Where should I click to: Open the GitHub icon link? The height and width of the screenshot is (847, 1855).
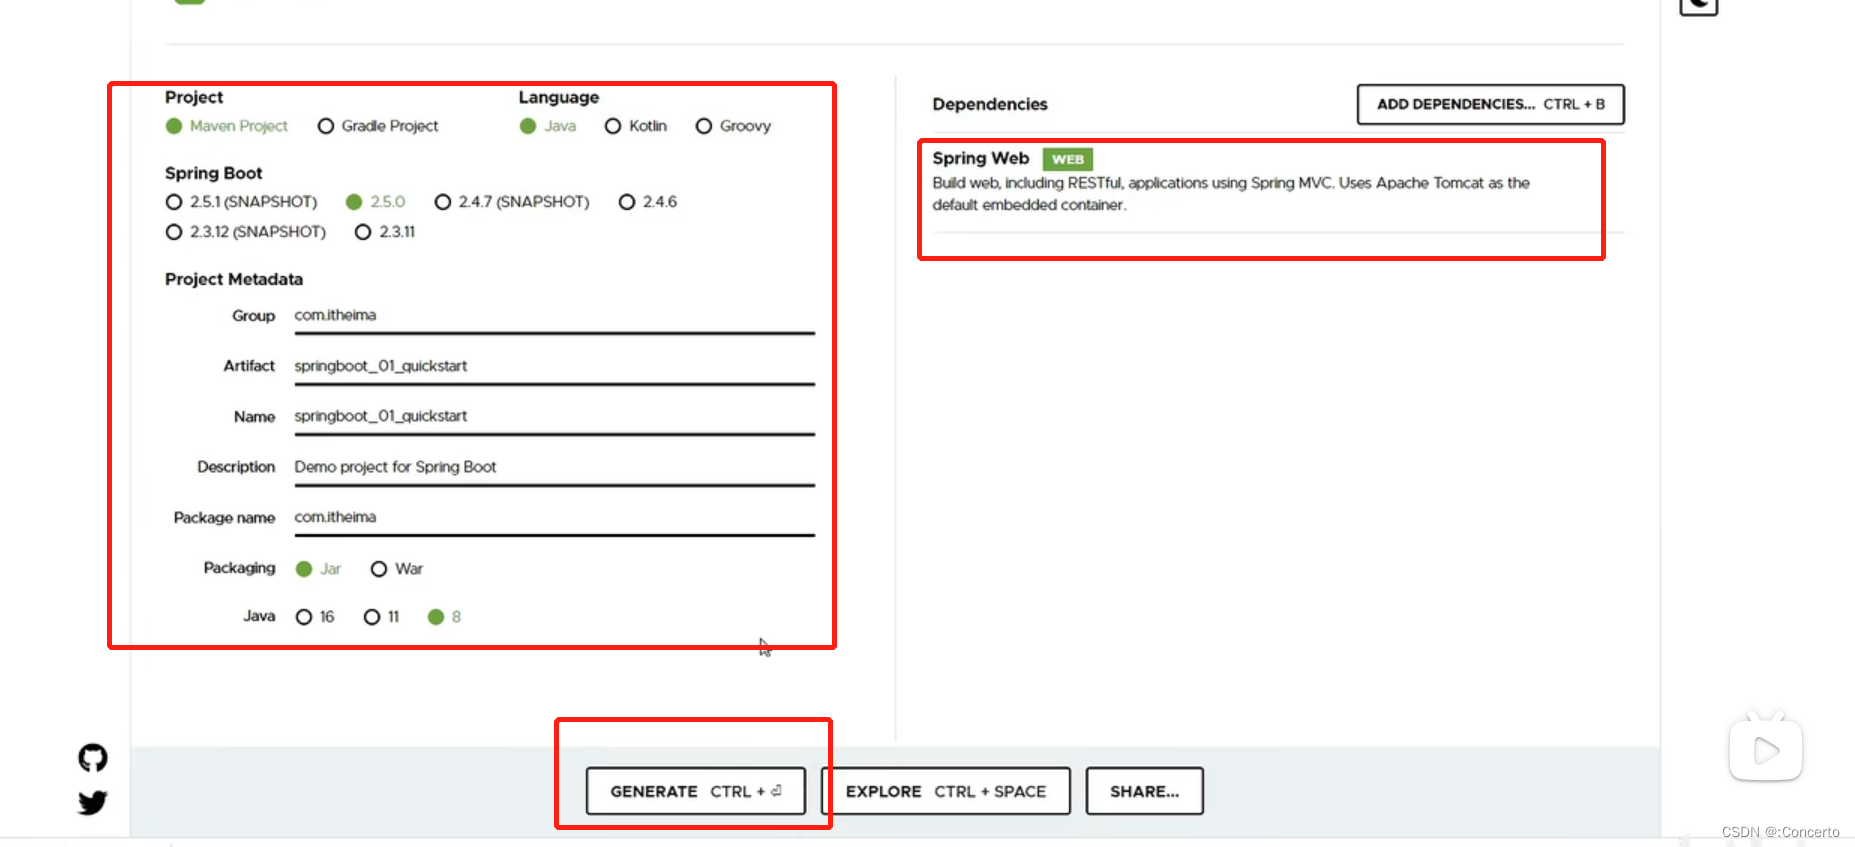point(93,758)
